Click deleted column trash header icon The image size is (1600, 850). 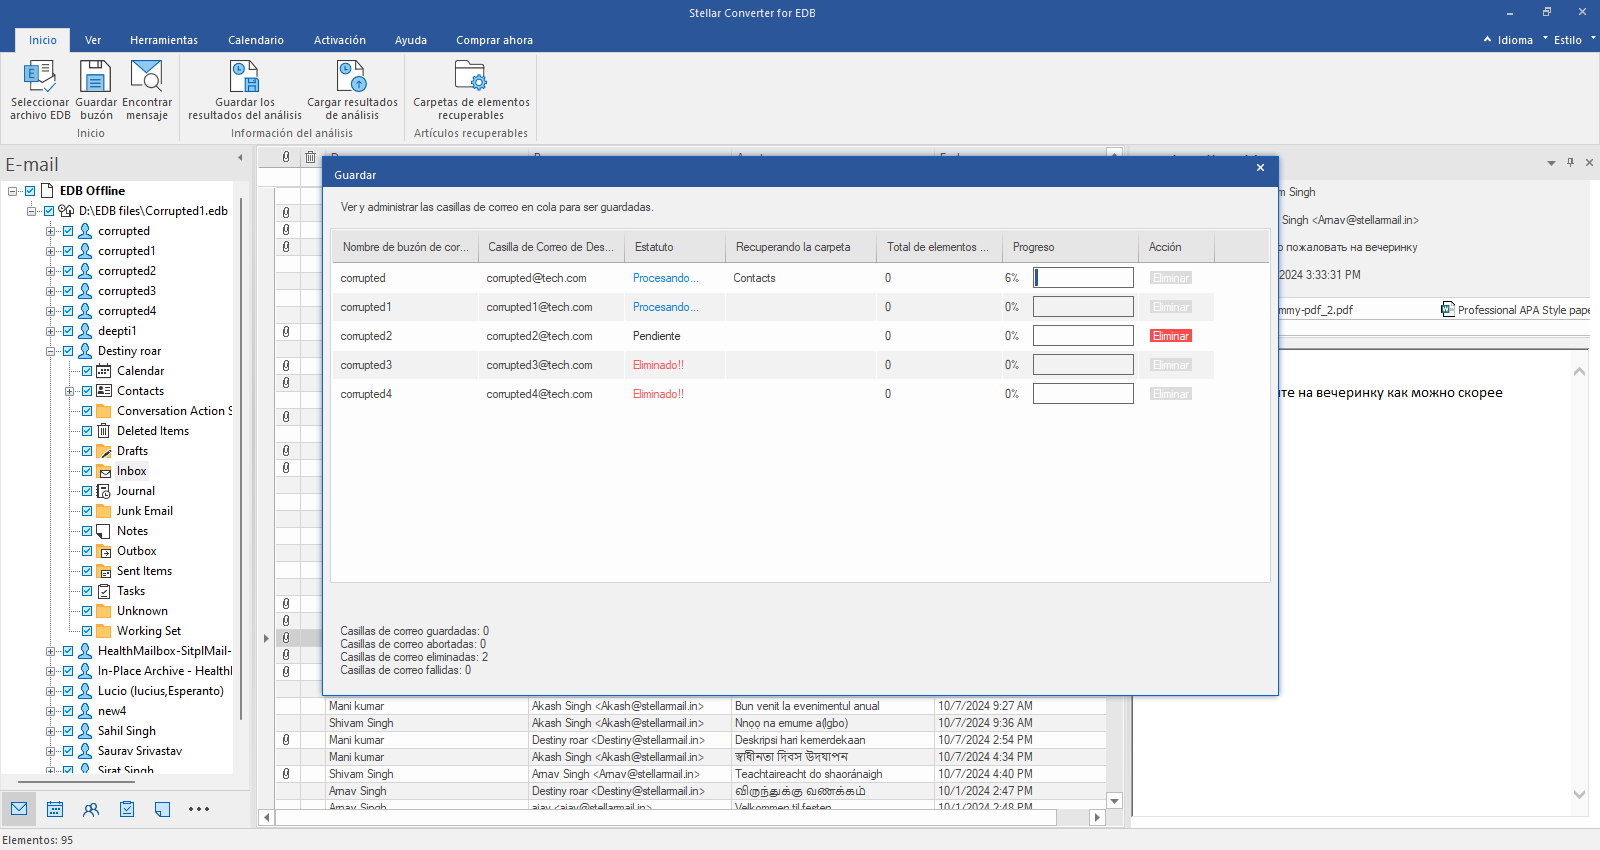click(311, 157)
